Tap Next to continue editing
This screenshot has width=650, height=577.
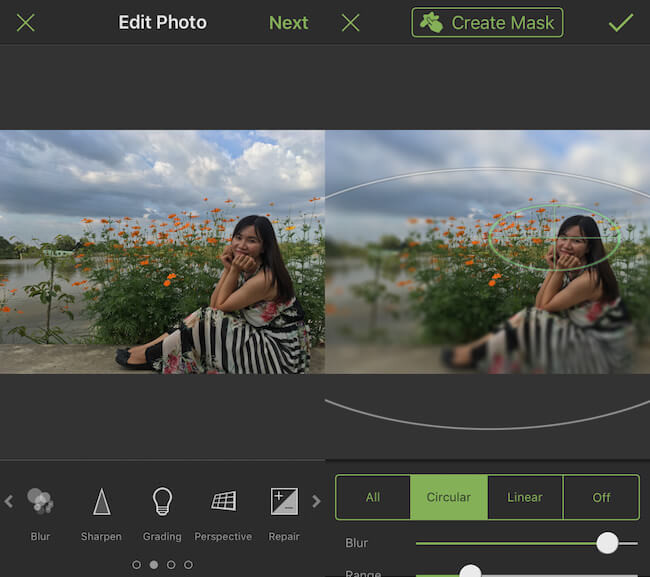[x=289, y=23]
